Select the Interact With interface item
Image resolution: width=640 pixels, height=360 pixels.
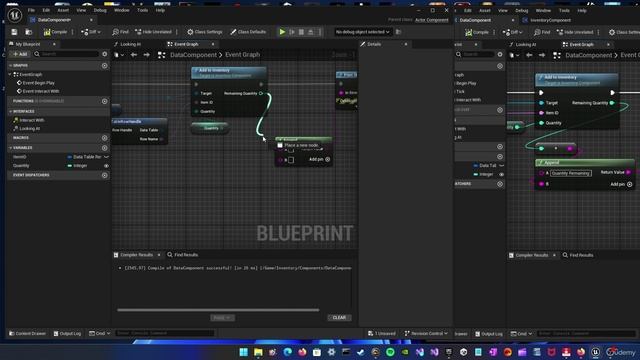[x=31, y=120]
